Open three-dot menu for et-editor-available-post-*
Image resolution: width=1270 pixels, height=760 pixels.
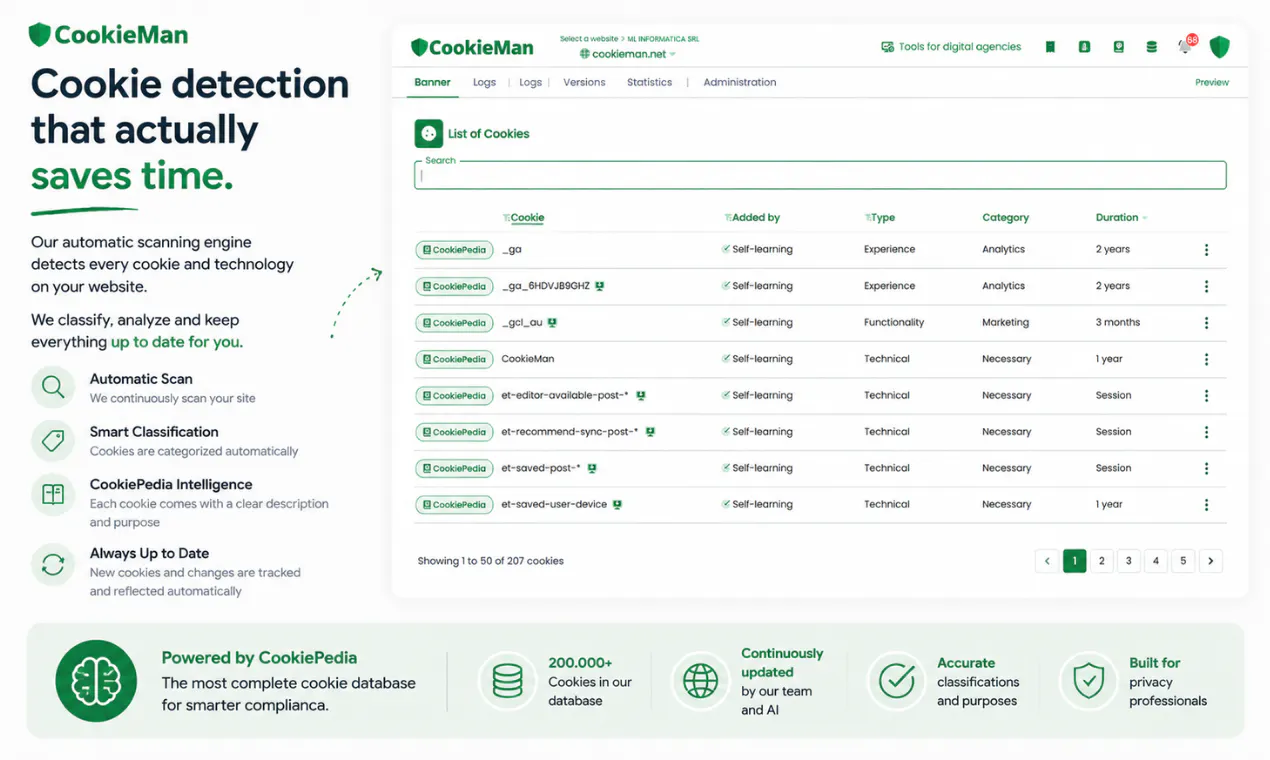point(1206,396)
